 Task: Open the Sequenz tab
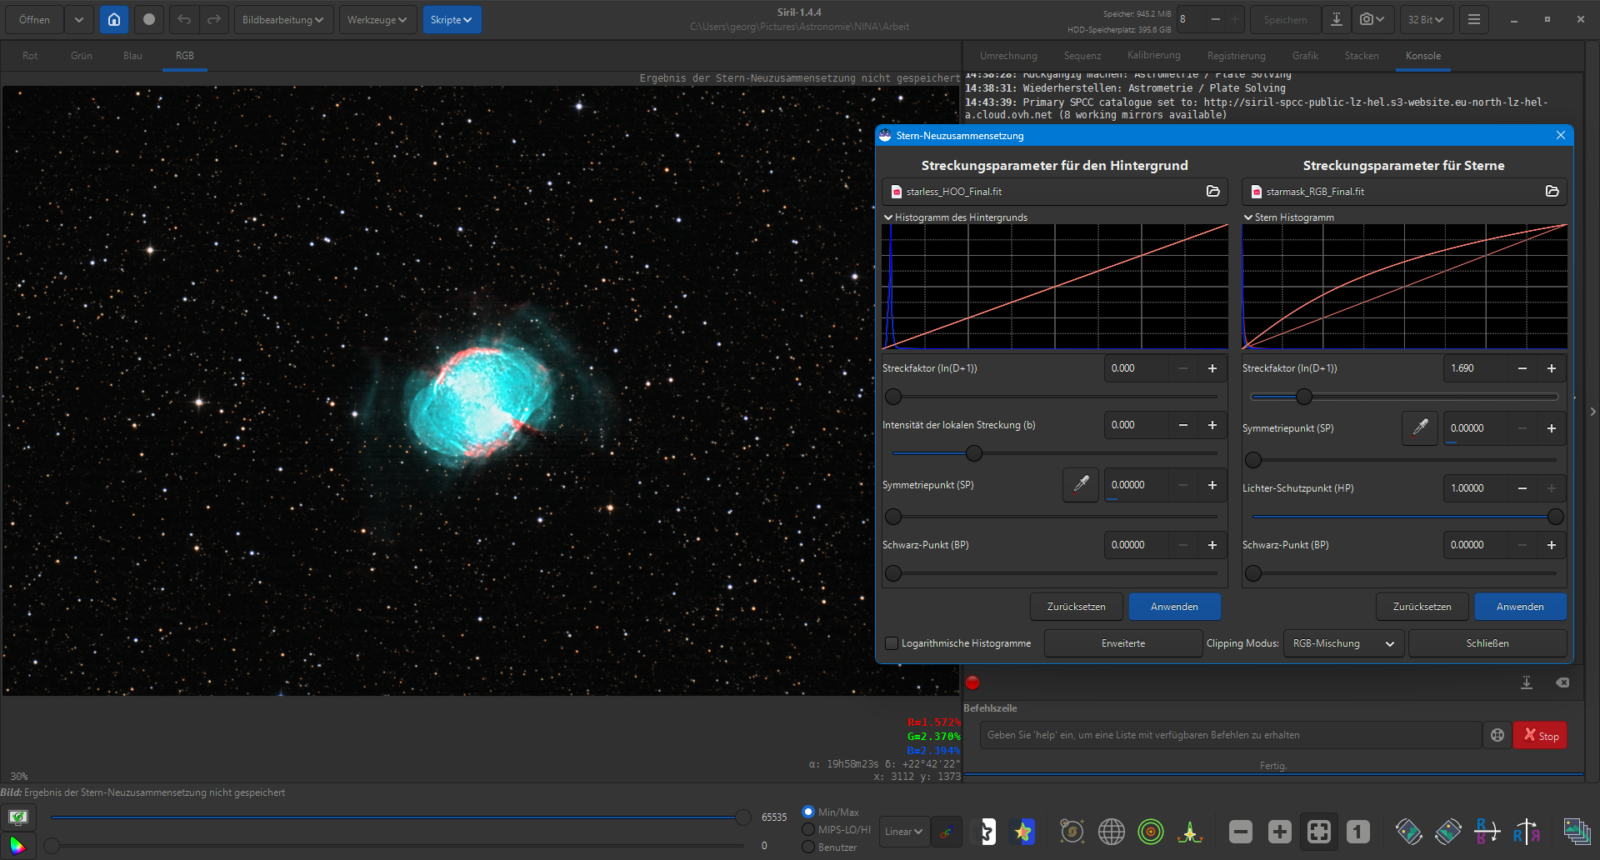coord(1082,56)
